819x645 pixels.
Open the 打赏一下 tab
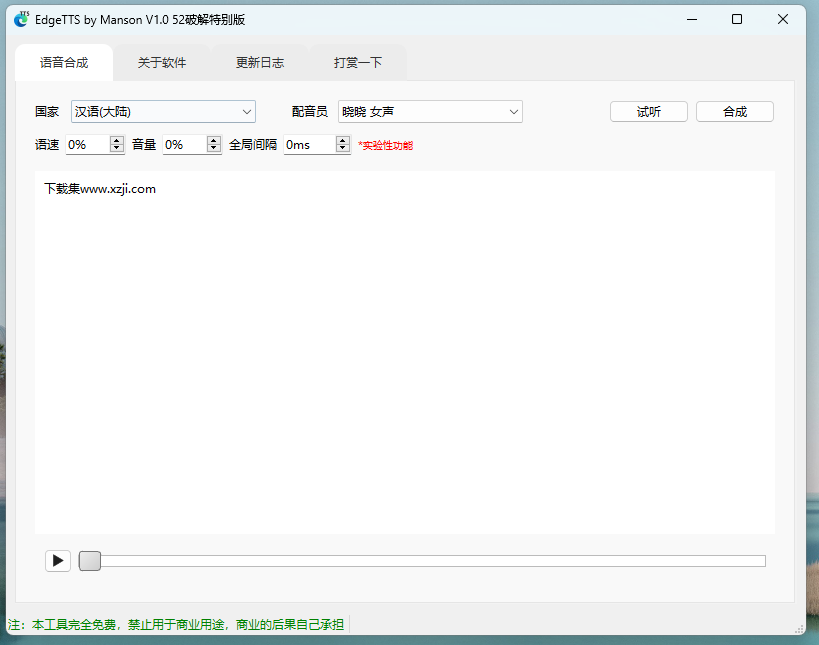[358, 63]
